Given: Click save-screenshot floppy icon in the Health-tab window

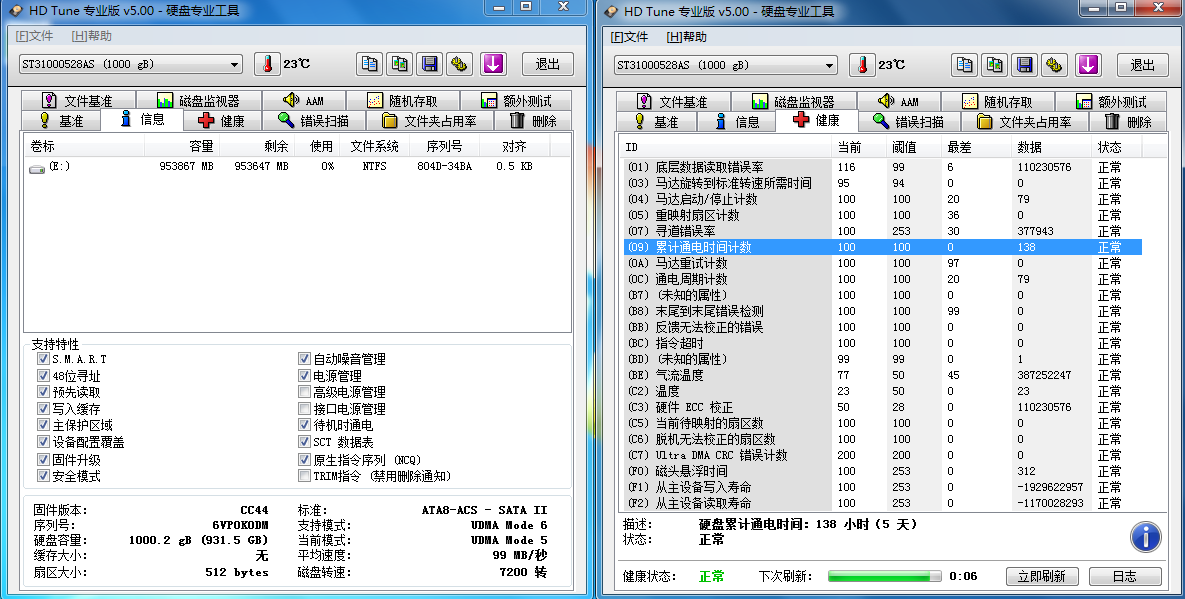Looking at the screenshot, I should [x=1024, y=65].
